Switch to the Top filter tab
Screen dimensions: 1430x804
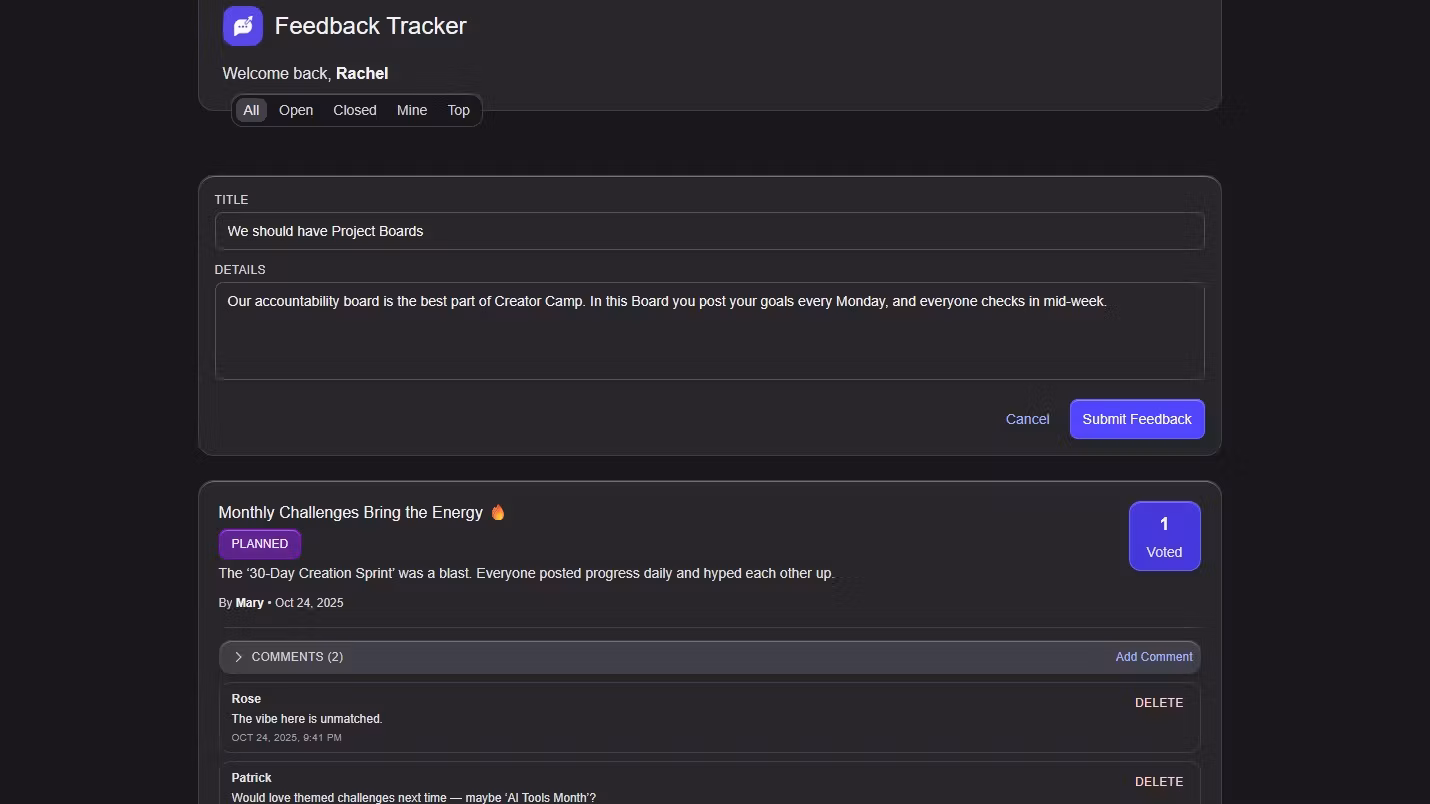click(459, 110)
